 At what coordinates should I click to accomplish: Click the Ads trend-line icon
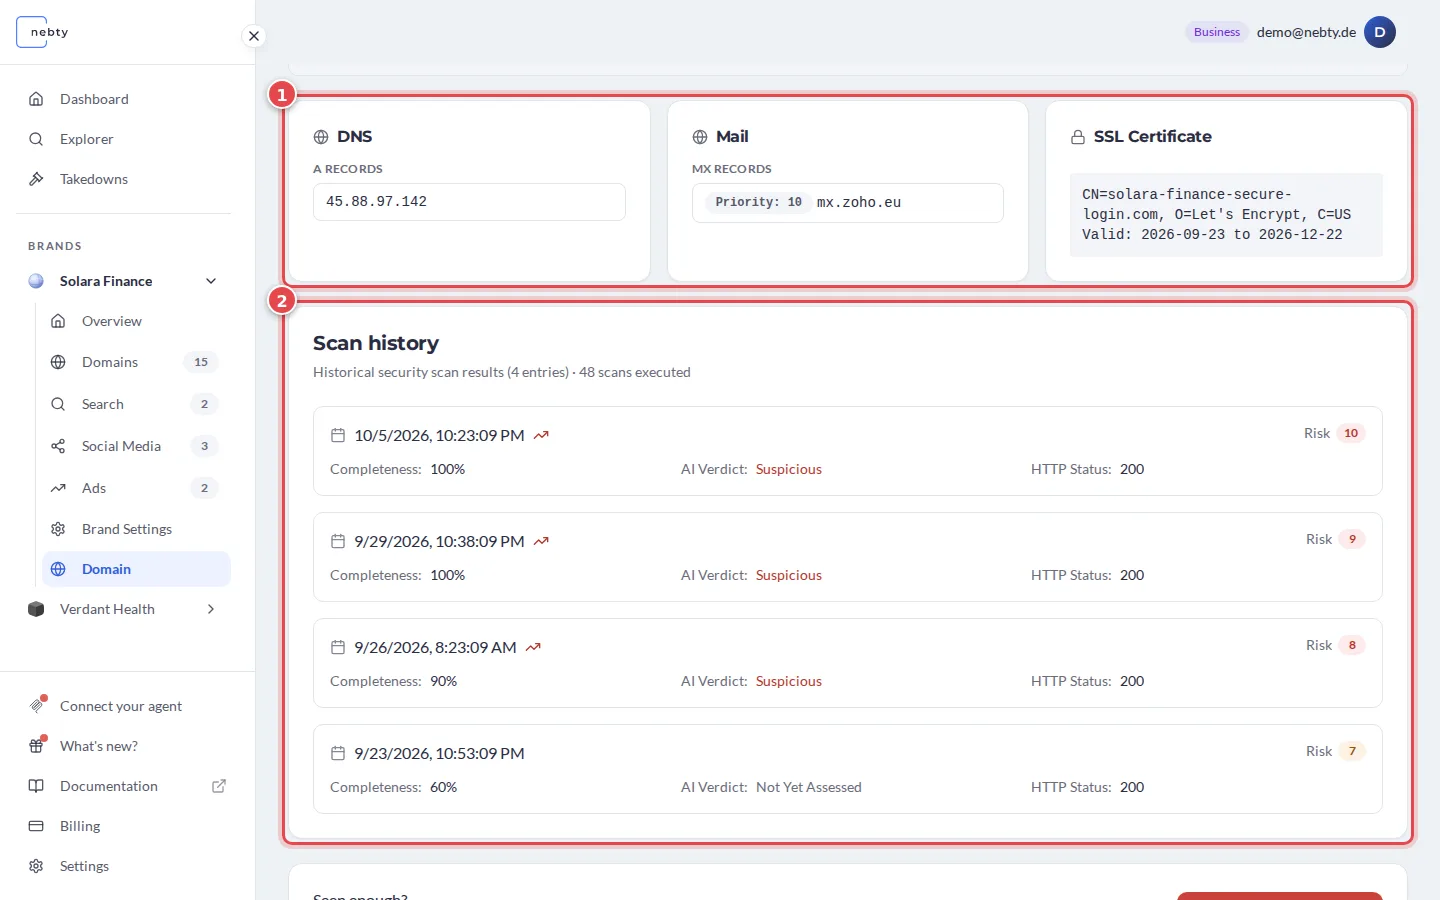point(58,488)
